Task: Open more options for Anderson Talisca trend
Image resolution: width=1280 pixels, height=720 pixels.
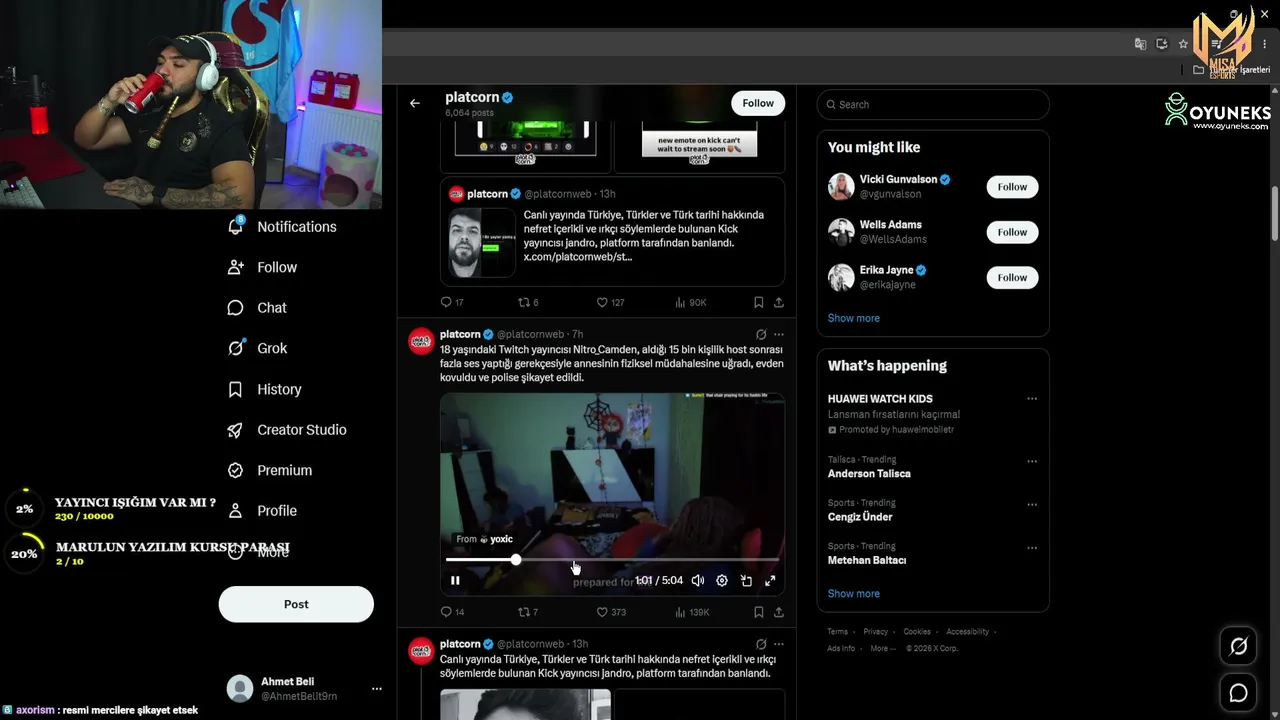Action: point(1032,461)
